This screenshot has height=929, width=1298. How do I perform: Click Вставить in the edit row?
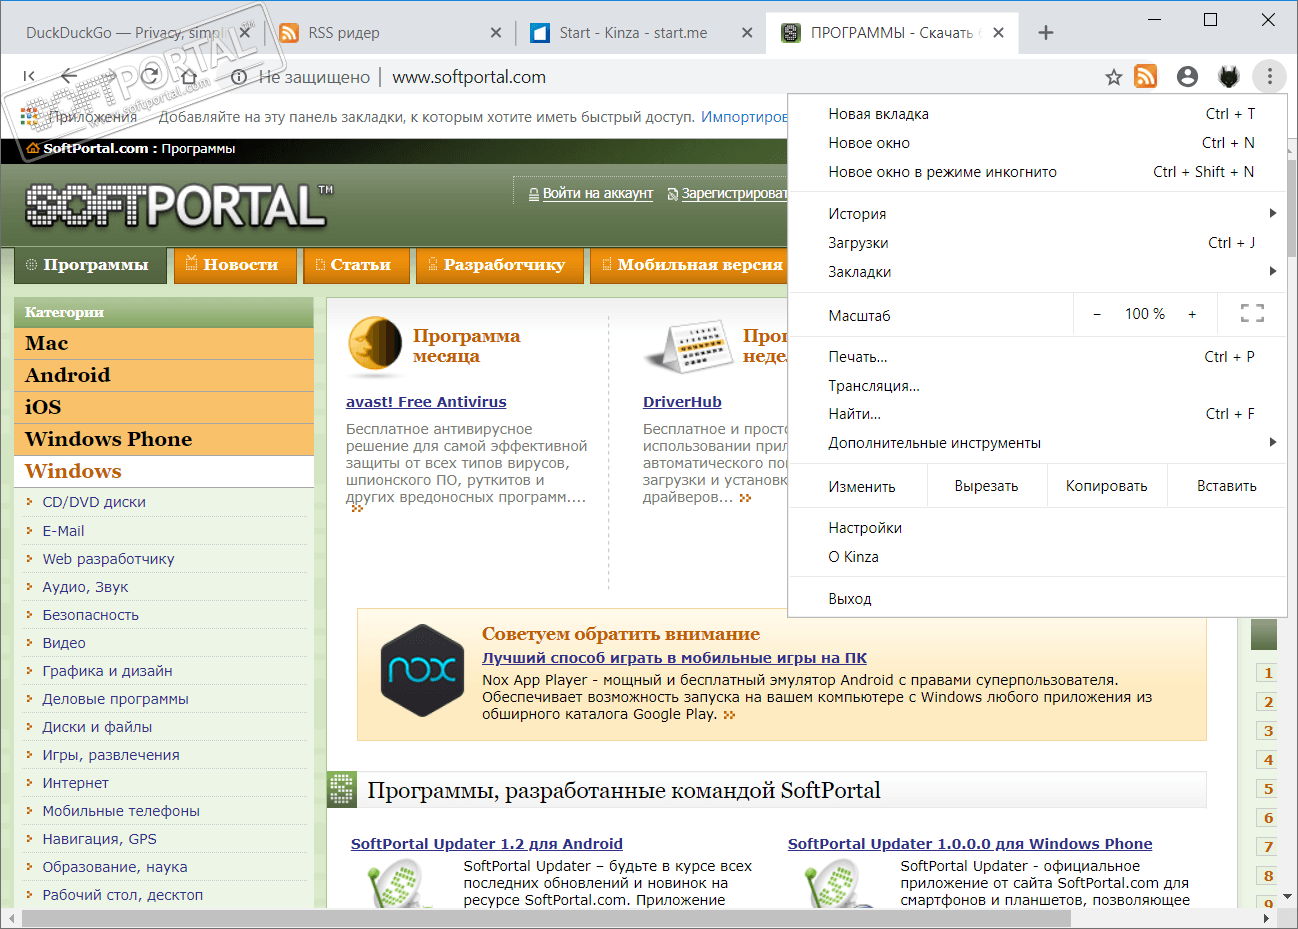coord(1227,486)
